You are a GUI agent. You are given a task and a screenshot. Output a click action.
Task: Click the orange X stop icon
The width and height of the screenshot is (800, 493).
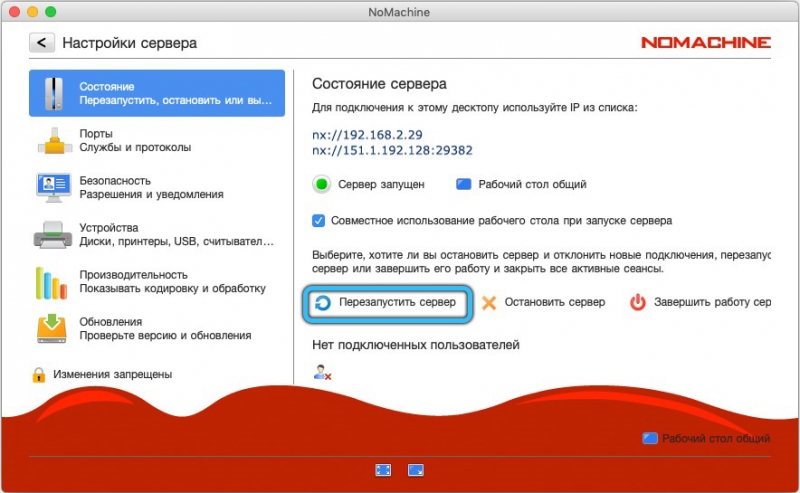pos(489,303)
